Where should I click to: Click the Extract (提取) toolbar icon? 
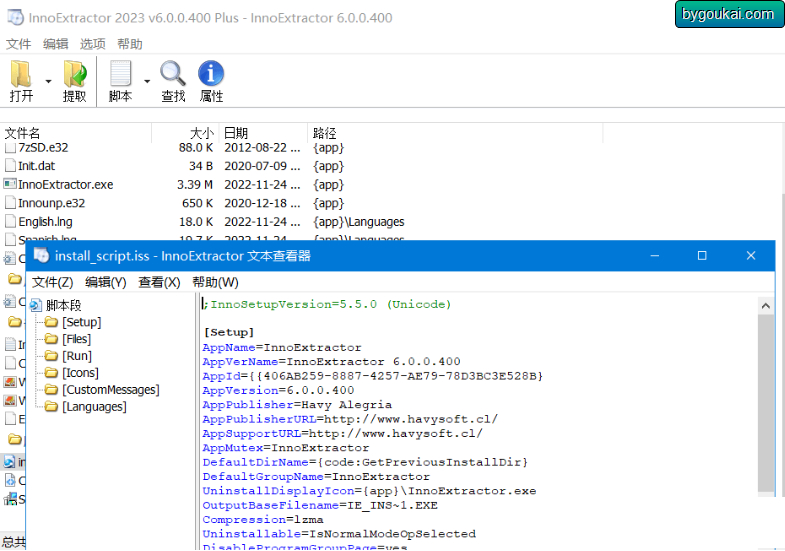(75, 74)
